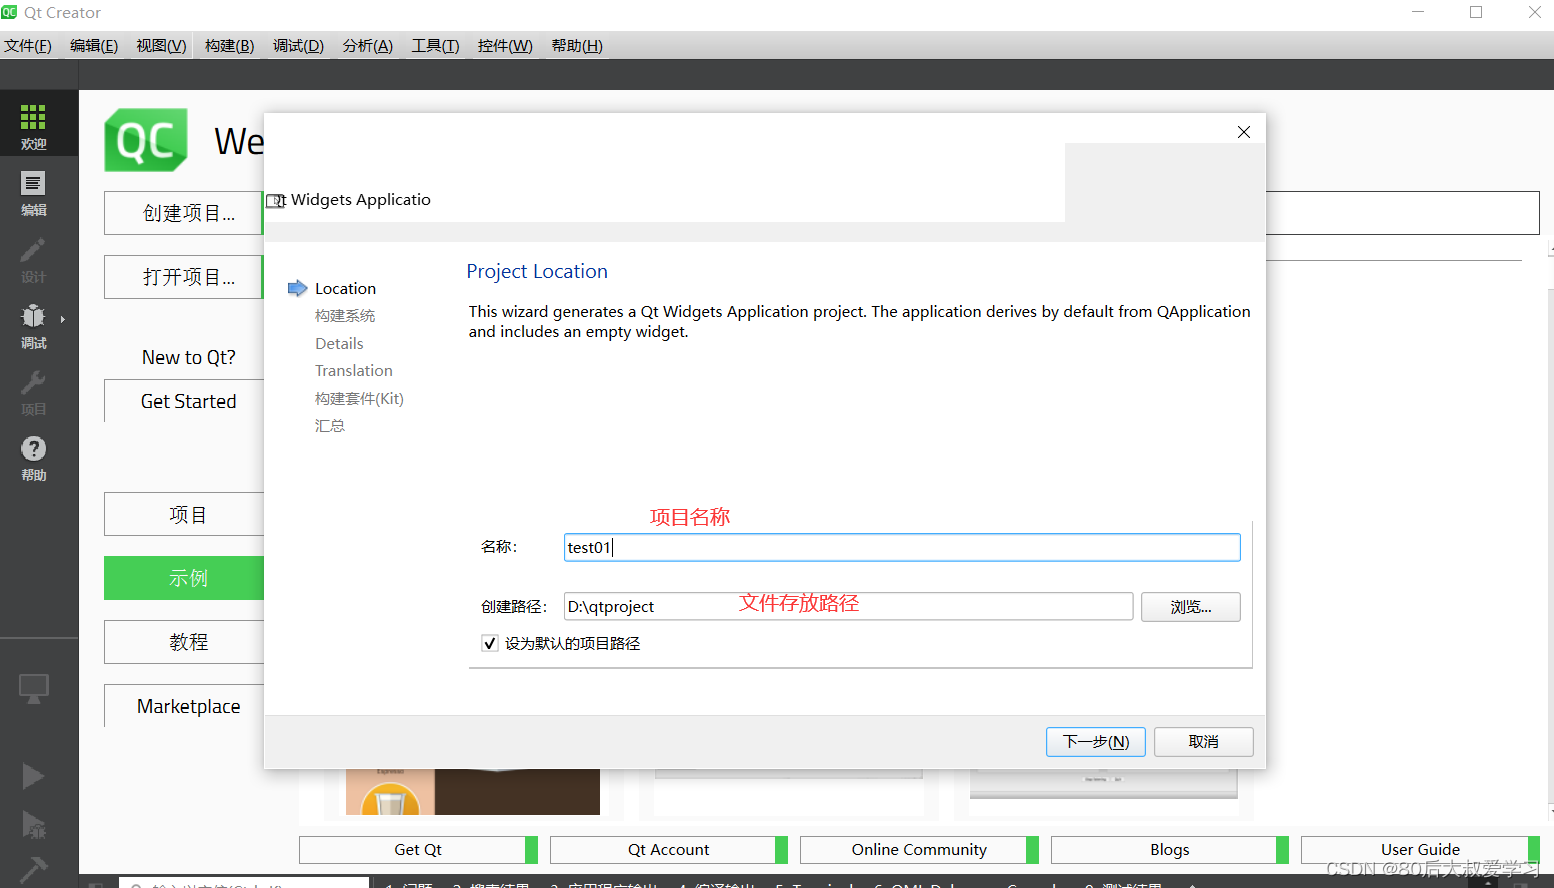Open the 项目 tab on Welcome page
This screenshot has width=1554, height=888.
coord(185,515)
